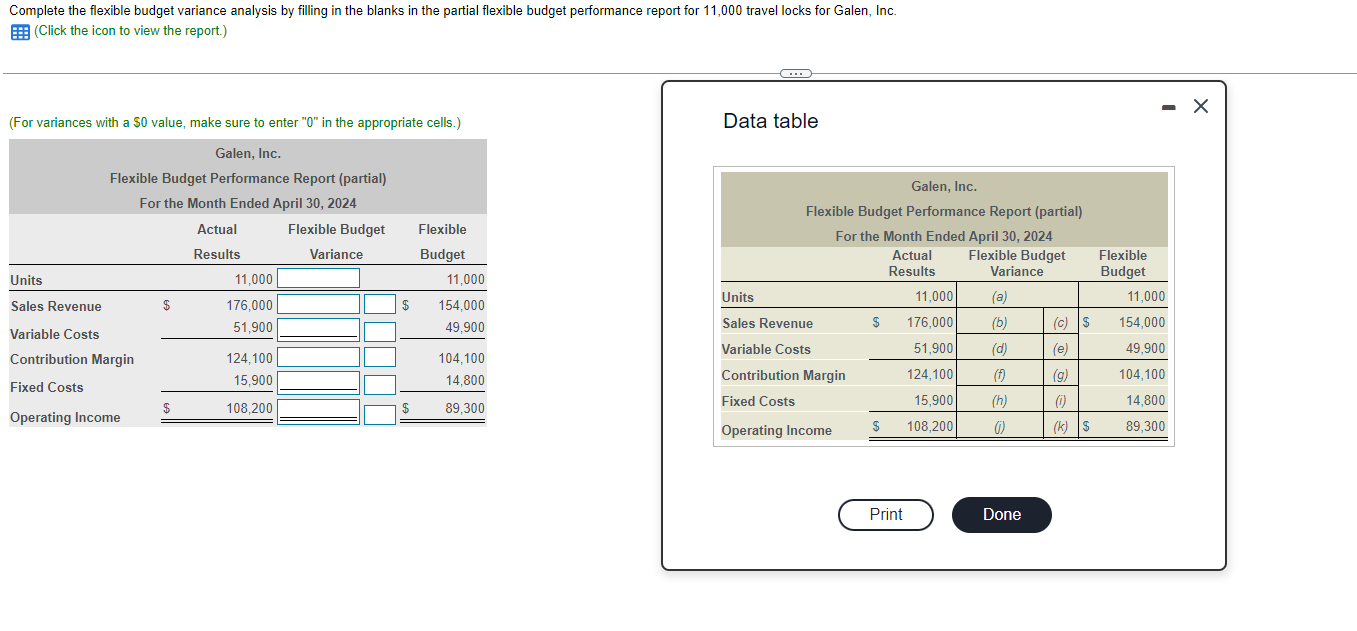Screen dimensions: 1357x631
Task: Click 15,900 value in Data table
Action: (x=934, y=401)
